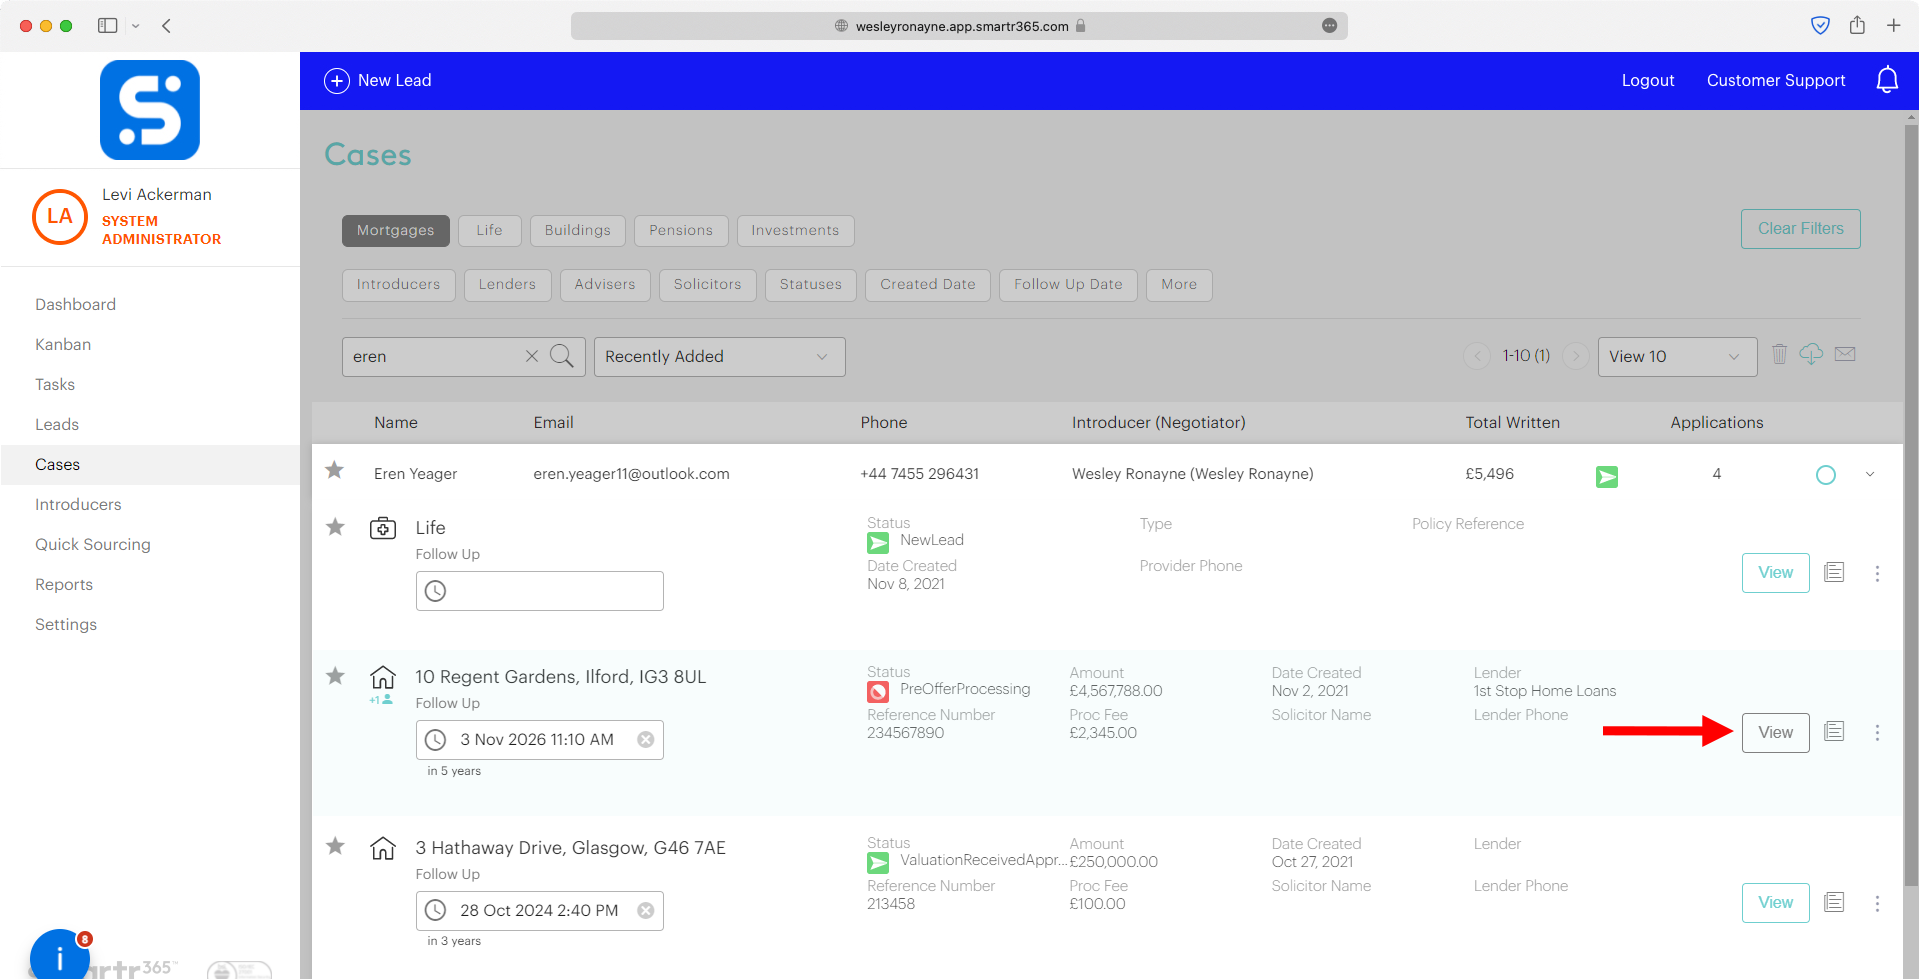Switch to the Investments tab
1919x979 pixels.
pyautogui.click(x=796, y=231)
